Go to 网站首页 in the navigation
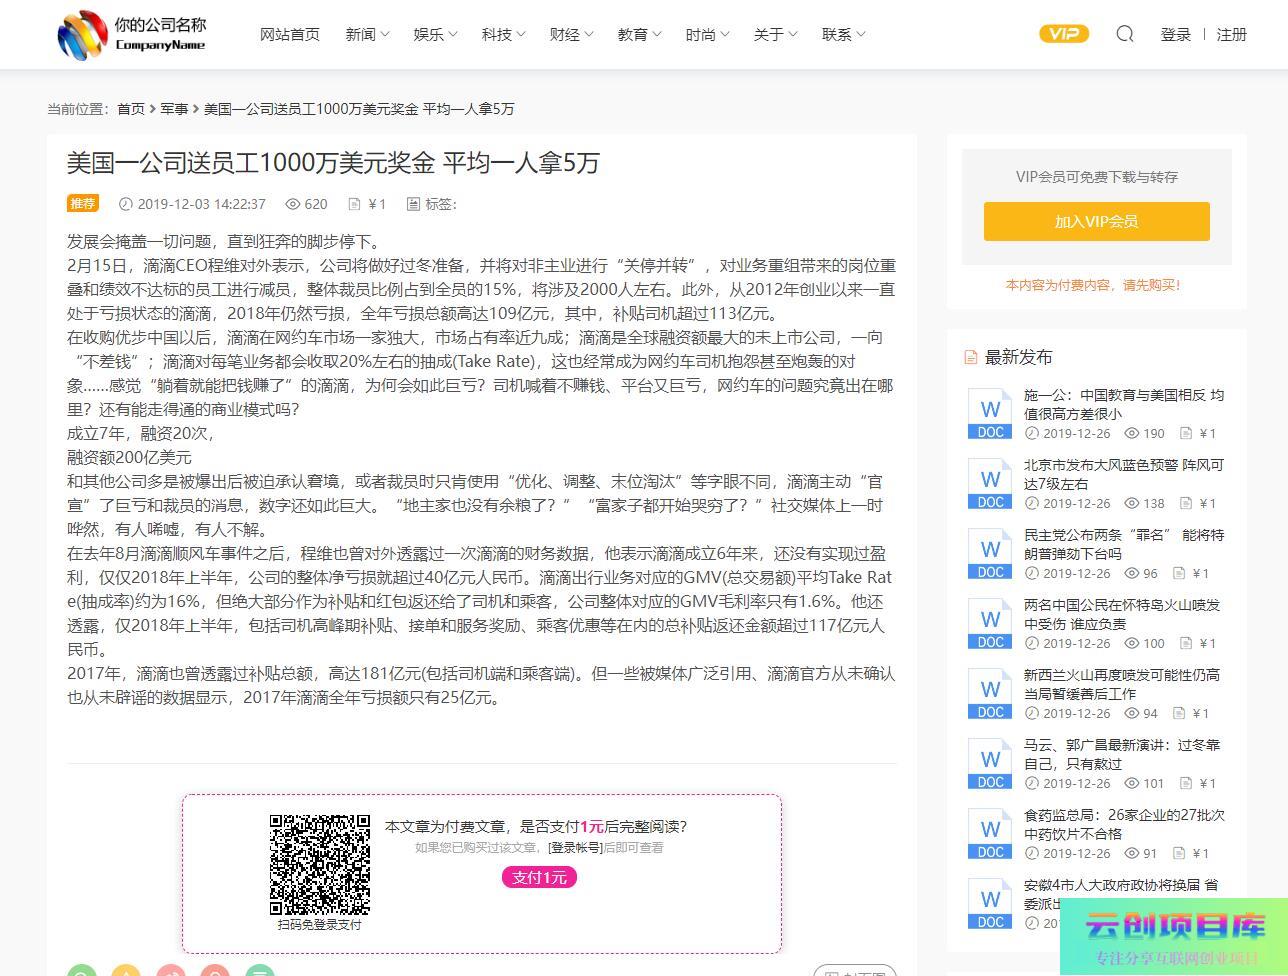The width and height of the screenshot is (1288, 976). (x=290, y=34)
